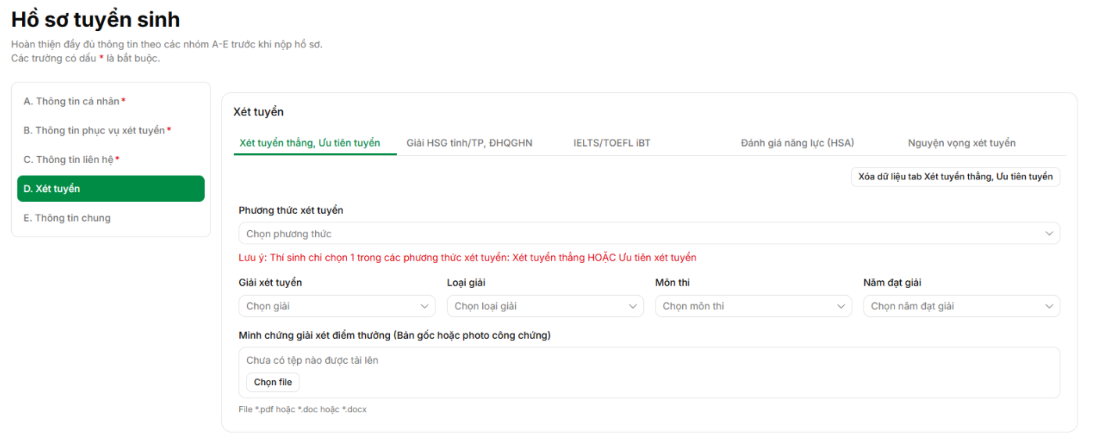Click the Năm đạt giải label
This screenshot has height=443, width=1097.
(x=892, y=283)
